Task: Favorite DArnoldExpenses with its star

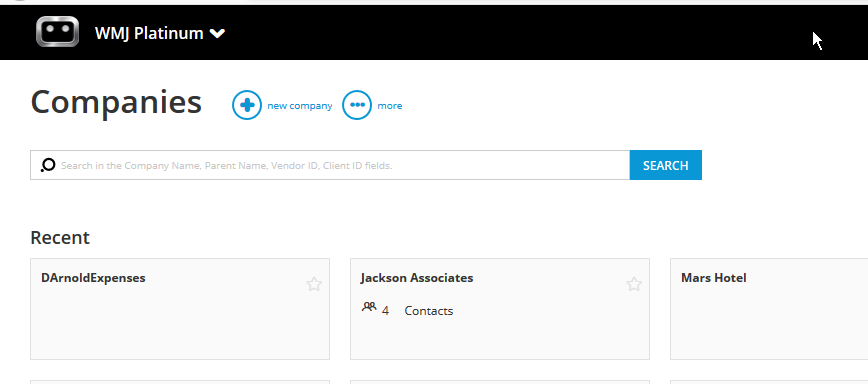Action: 314,284
